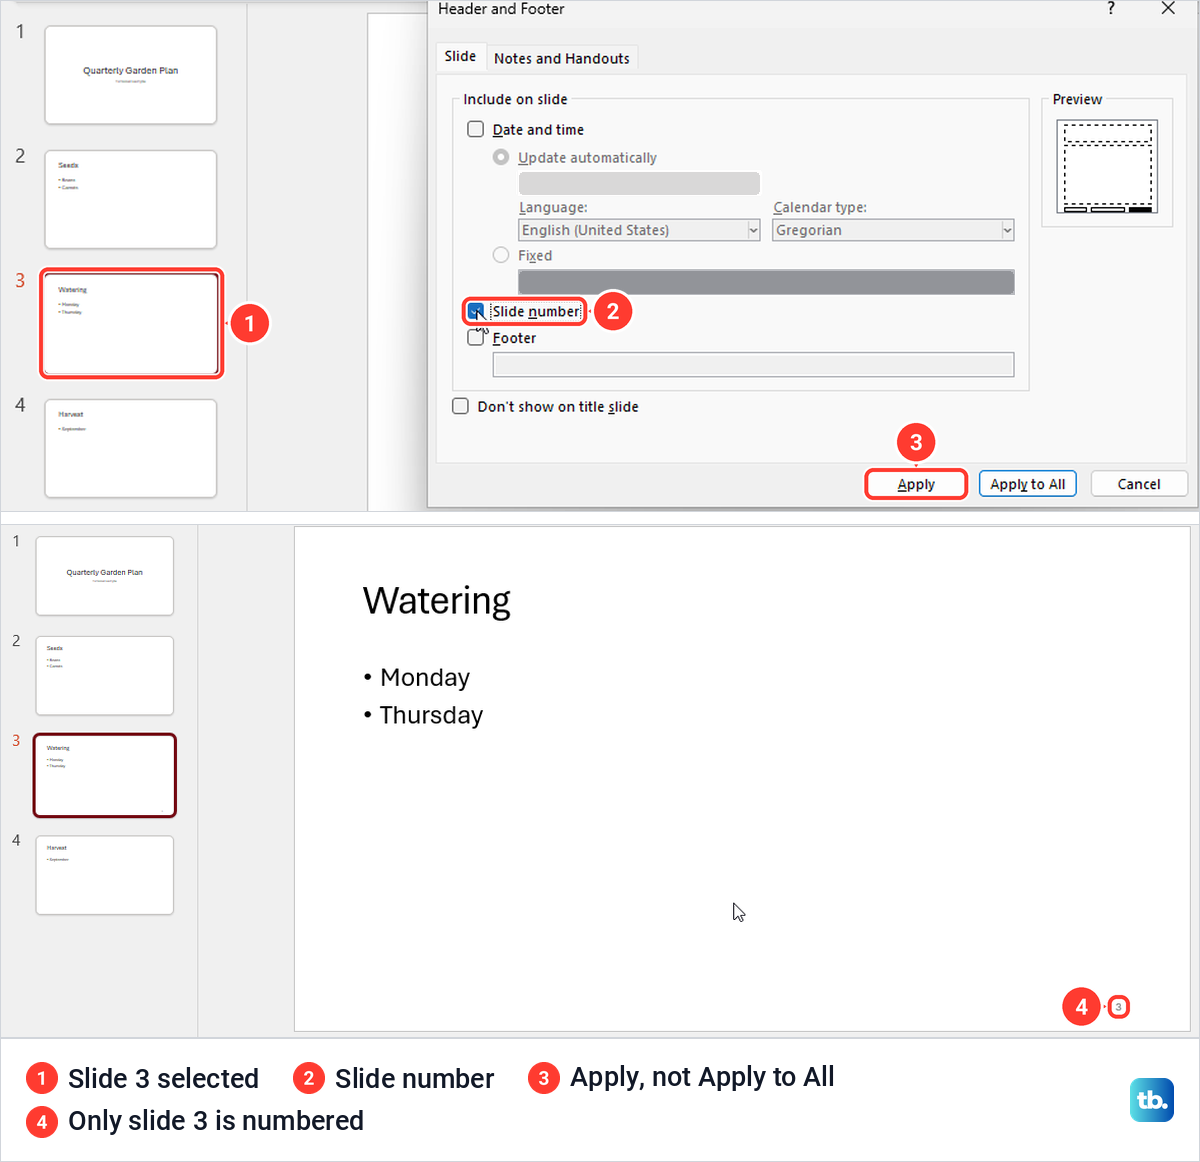1200x1162 pixels.
Task: Click the Fixed date text field
Action: pyautogui.click(x=766, y=282)
